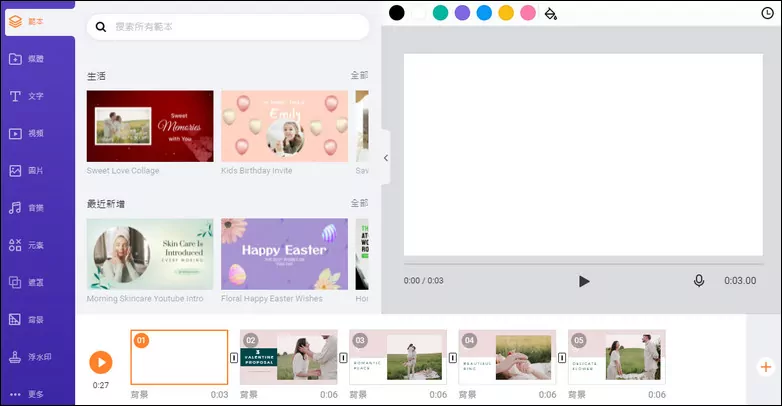
Task: Open the 媒體 media tab in sidebar
Action: tap(27, 59)
